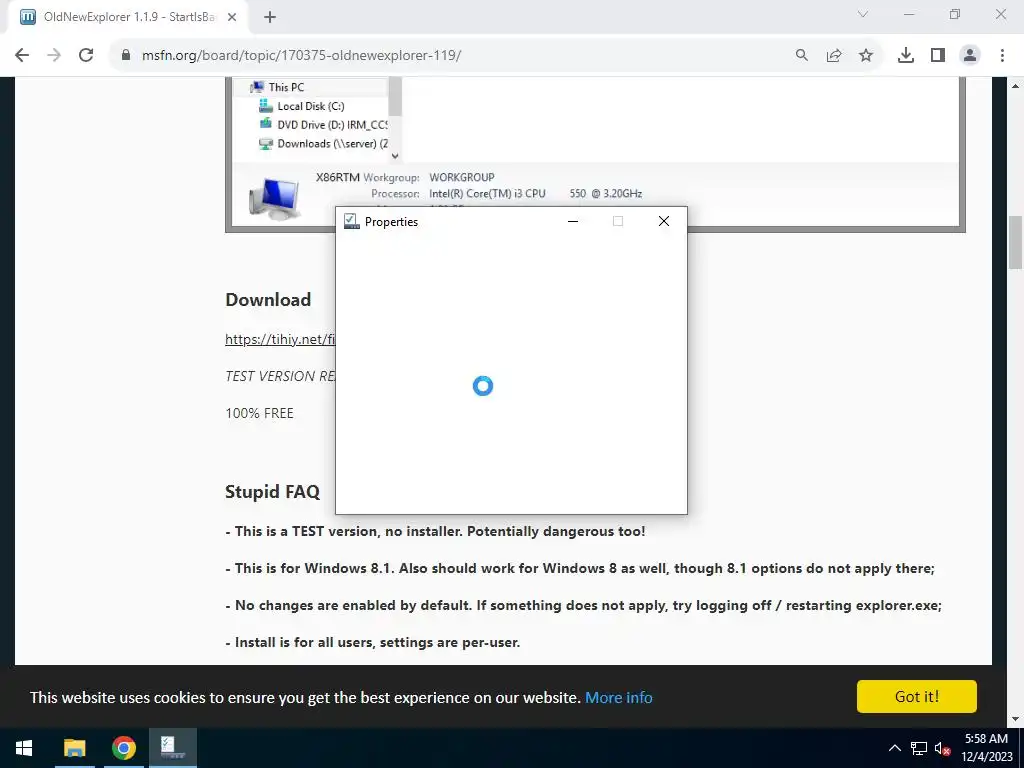The image size is (1024, 768).
Task: Click 'This is a TEST version' line
Action: (436, 532)
